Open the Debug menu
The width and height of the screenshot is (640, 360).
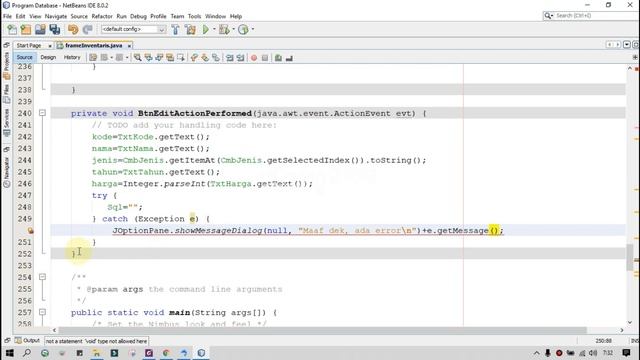[x=138, y=16]
